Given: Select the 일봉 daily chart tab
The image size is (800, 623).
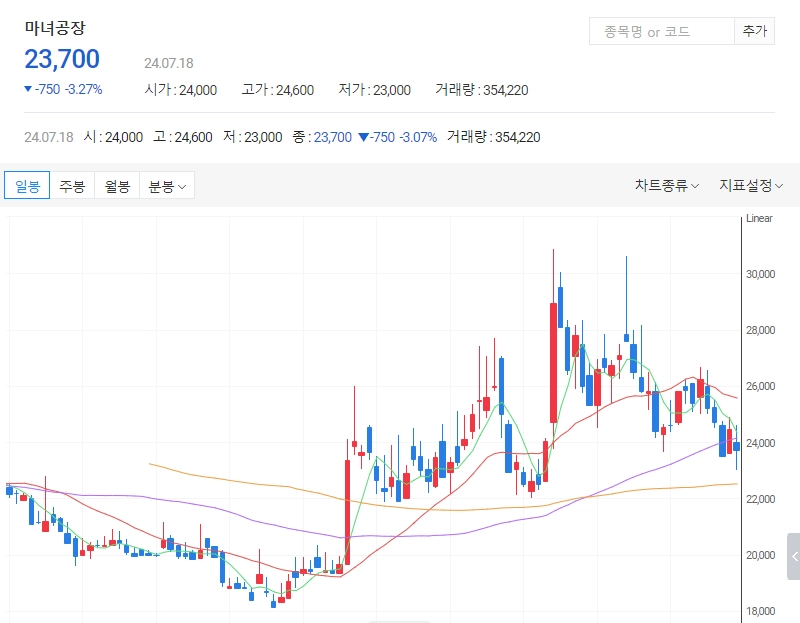Looking at the screenshot, I should pyautogui.click(x=27, y=185).
